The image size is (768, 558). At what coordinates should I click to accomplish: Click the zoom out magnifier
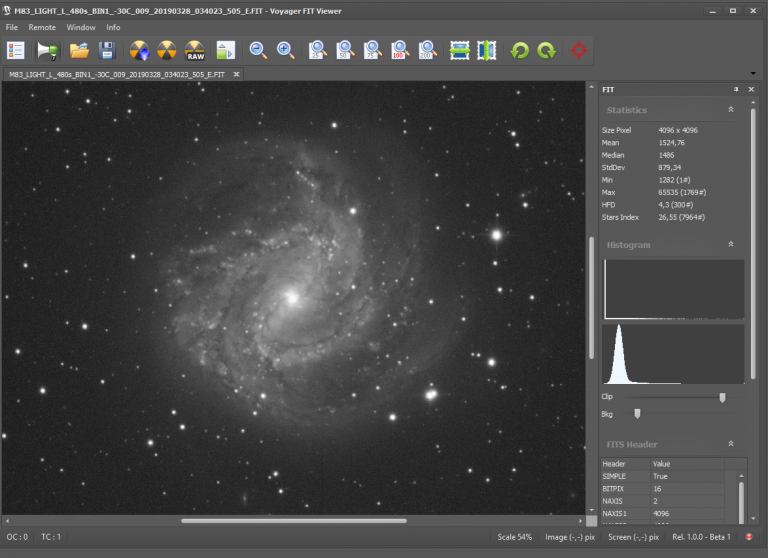coord(258,49)
